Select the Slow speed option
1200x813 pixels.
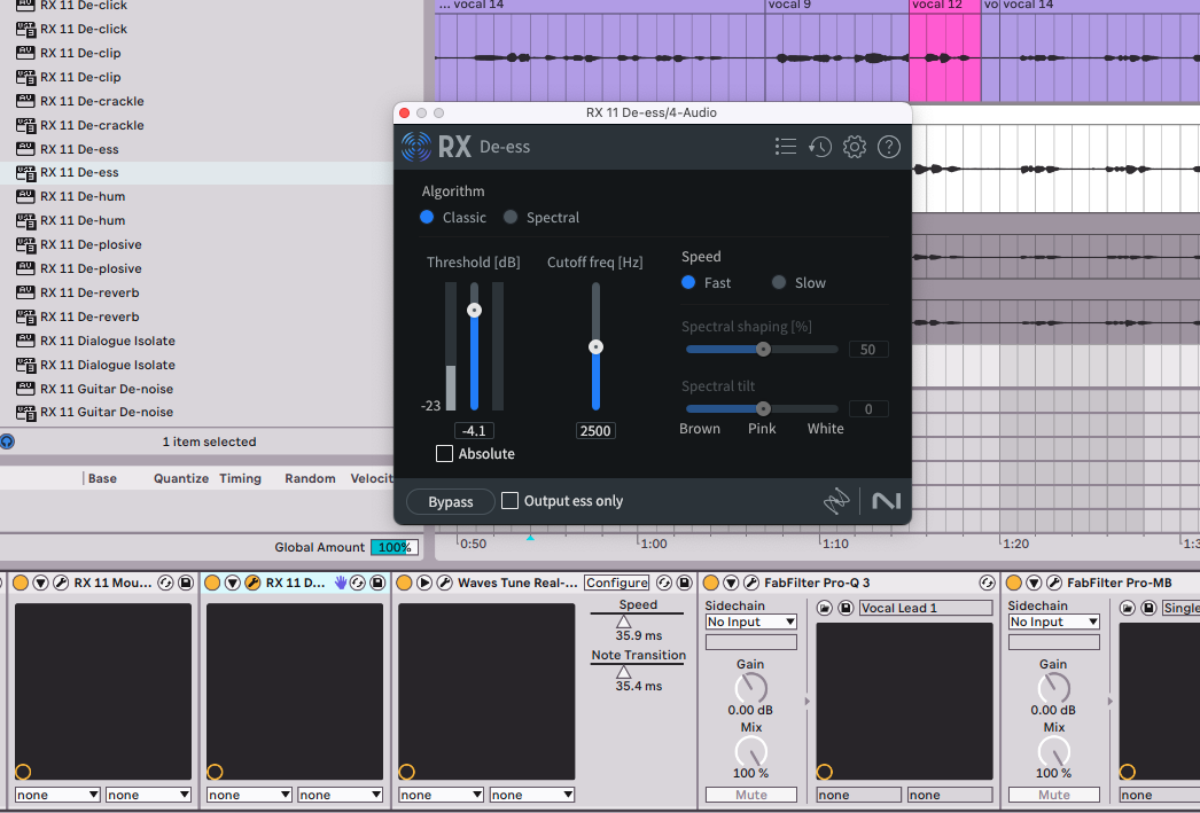point(779,283)
